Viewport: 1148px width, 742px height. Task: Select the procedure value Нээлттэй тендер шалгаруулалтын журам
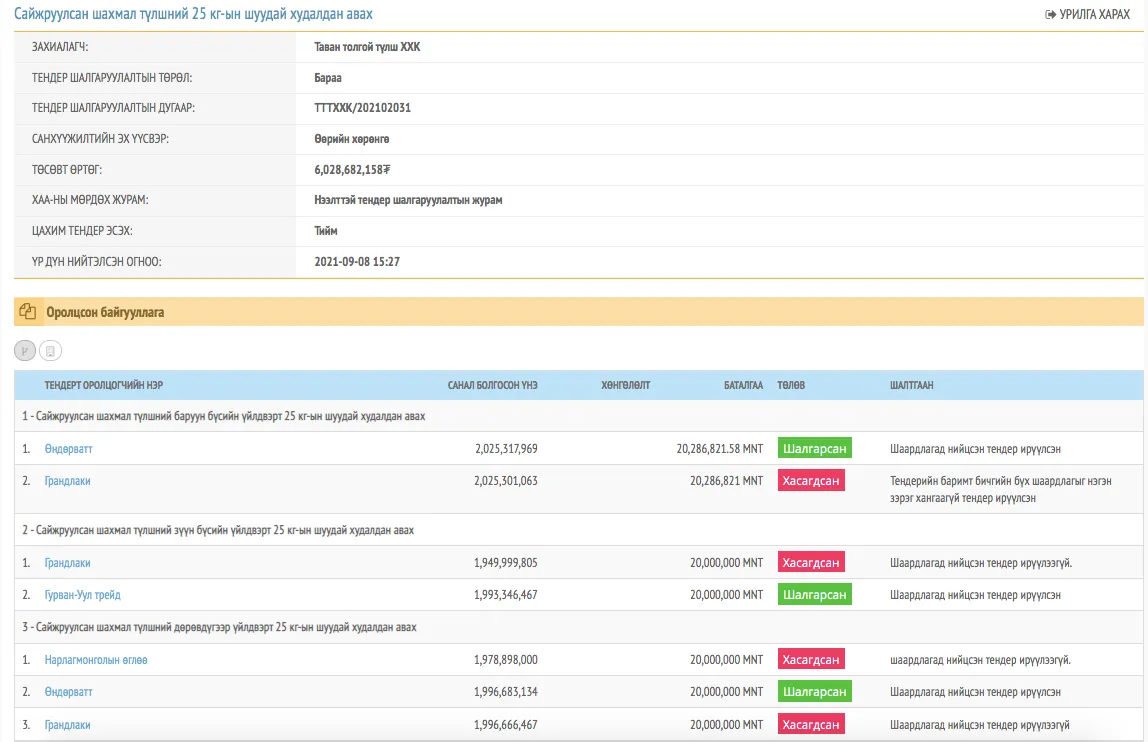pos(409,200)
